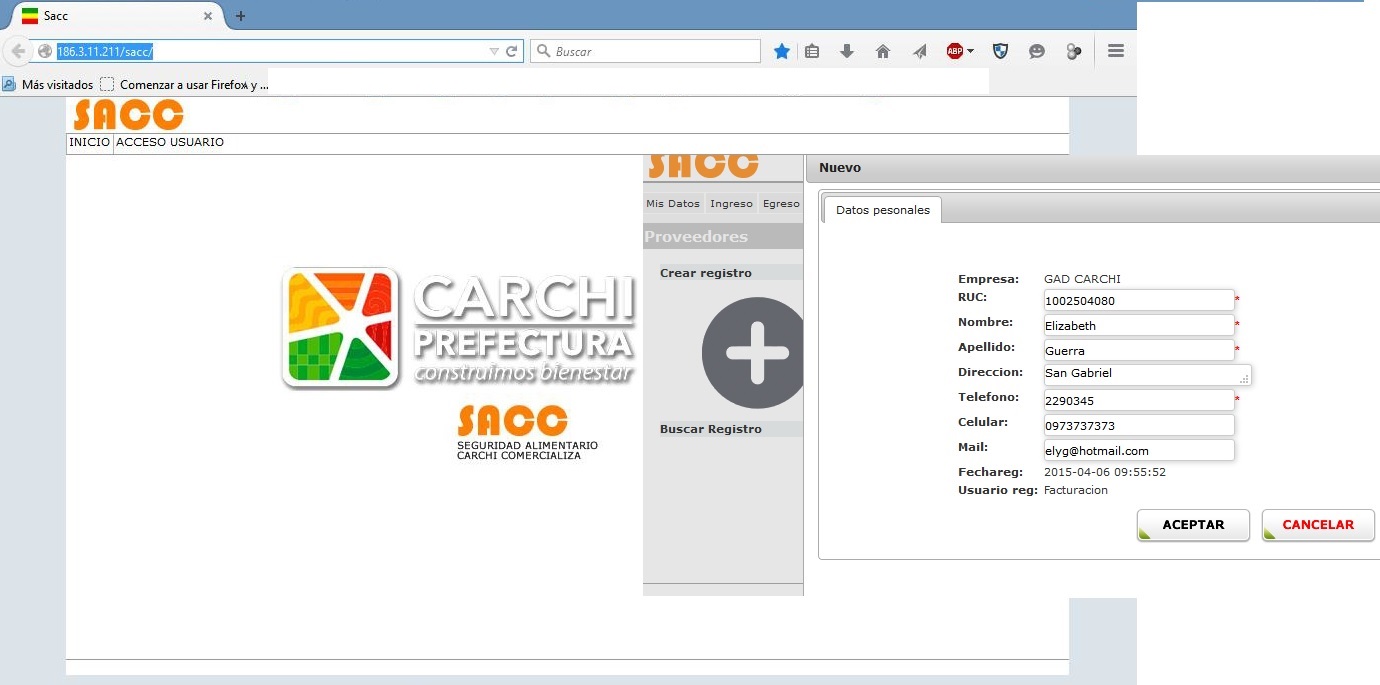
Task: Open the bookmarks list icon
Action: (x=812, y=51)
